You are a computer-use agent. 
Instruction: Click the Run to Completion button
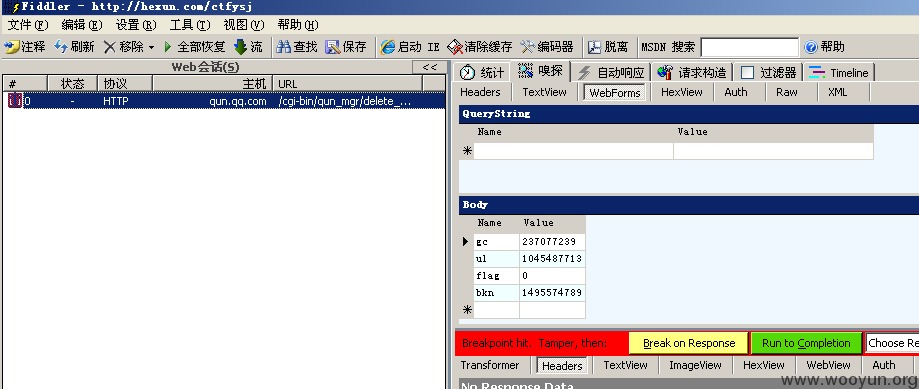point(806,343)
